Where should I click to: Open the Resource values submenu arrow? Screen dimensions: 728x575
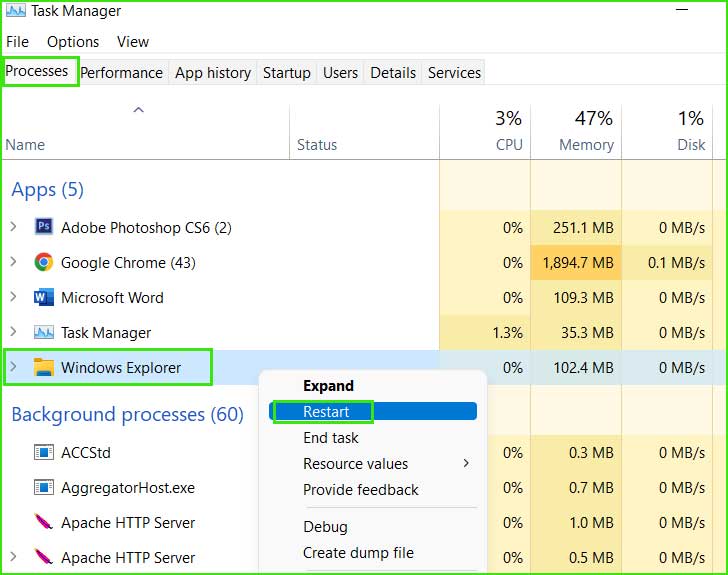[x=466, y=463]
